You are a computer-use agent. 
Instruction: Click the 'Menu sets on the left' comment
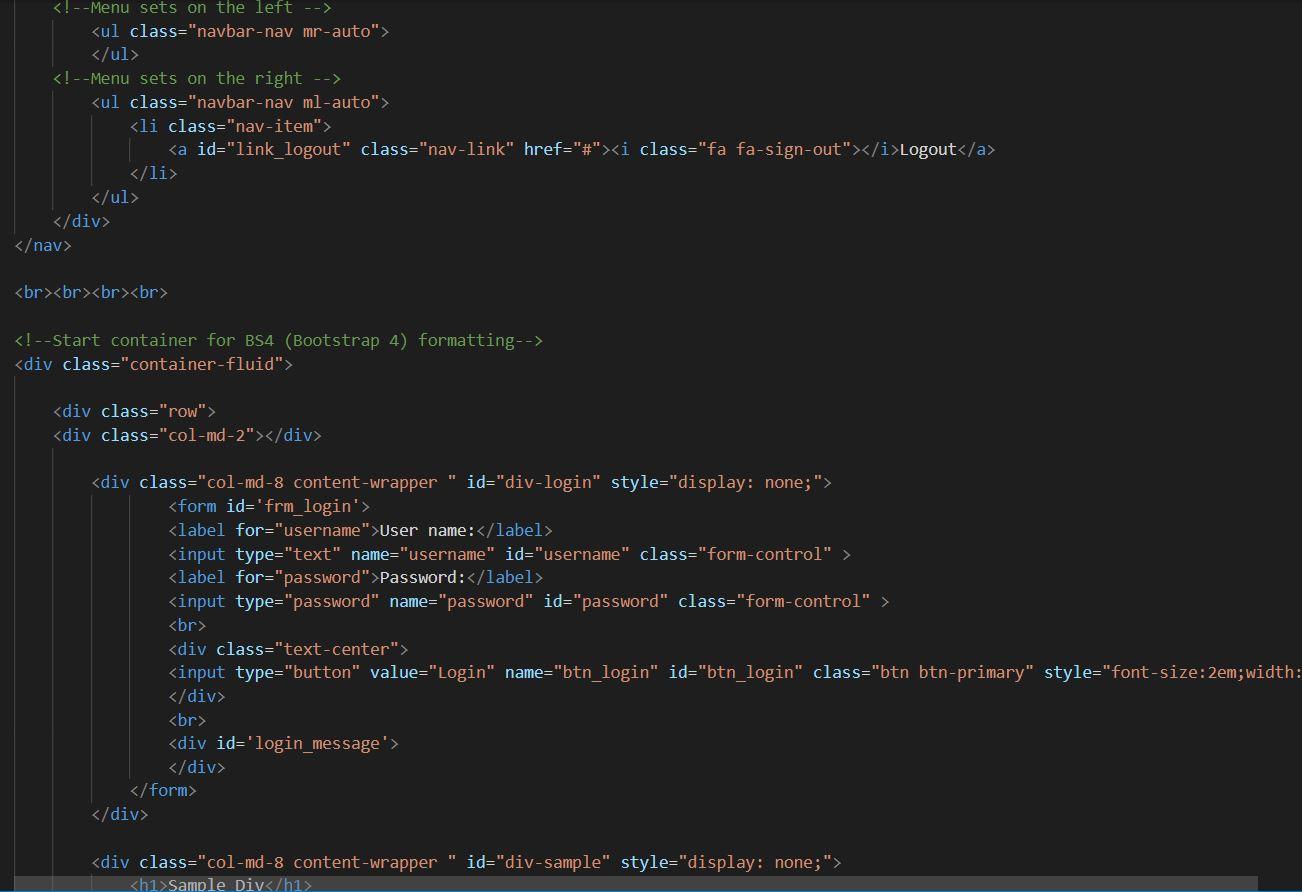pyautogui.click(x=191, y=8)
